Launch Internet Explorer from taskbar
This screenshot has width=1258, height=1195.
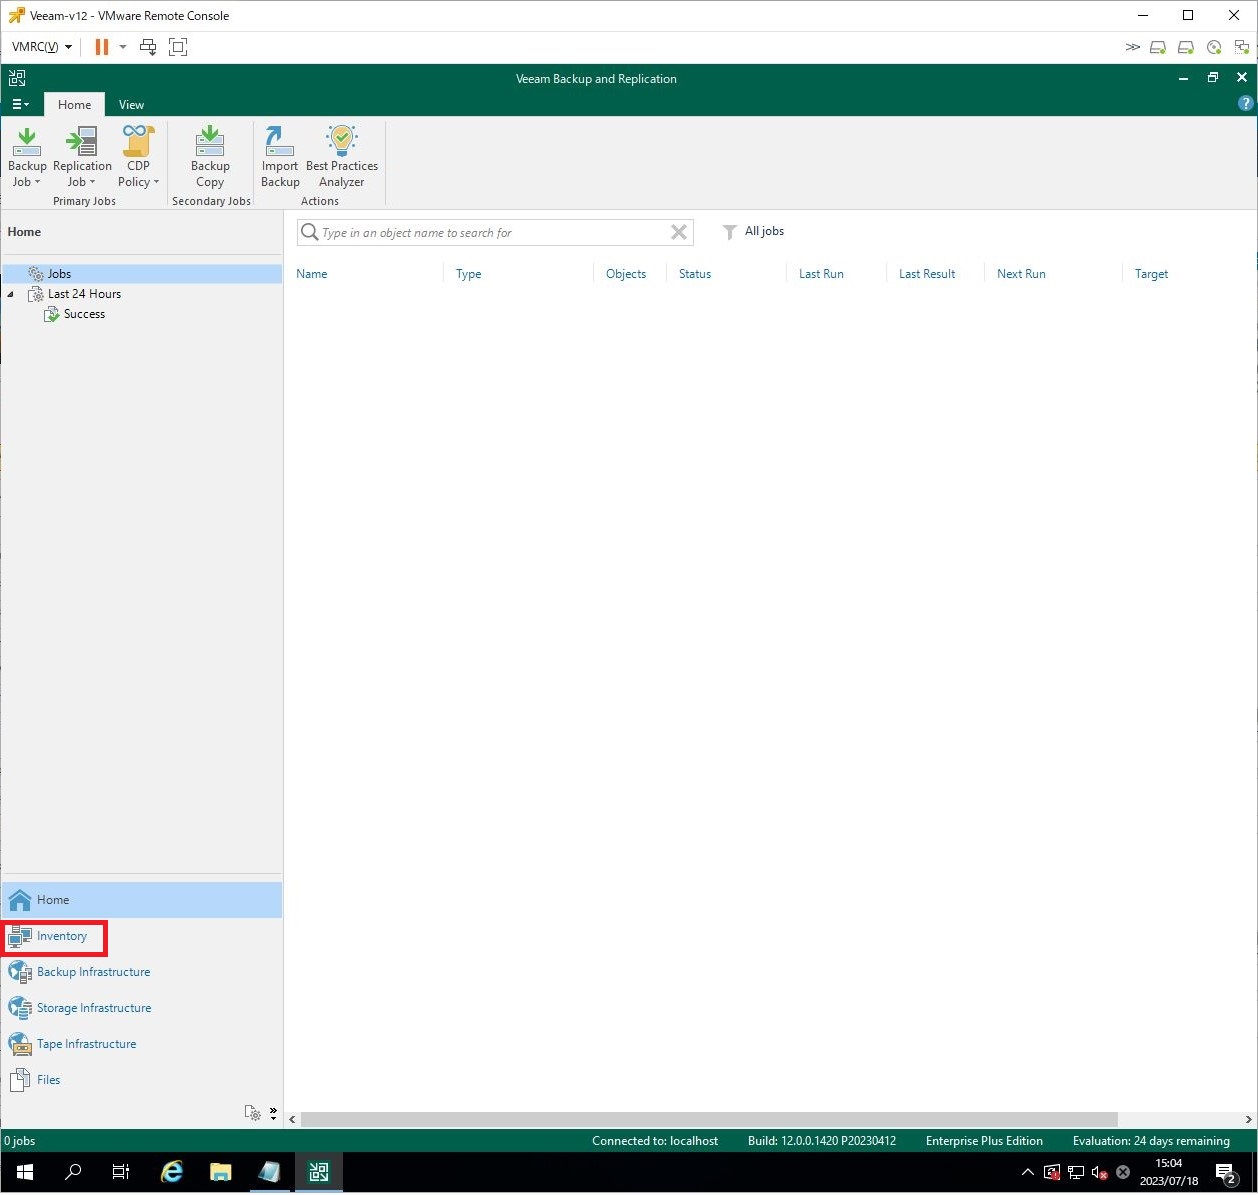tap(172, 1172)
